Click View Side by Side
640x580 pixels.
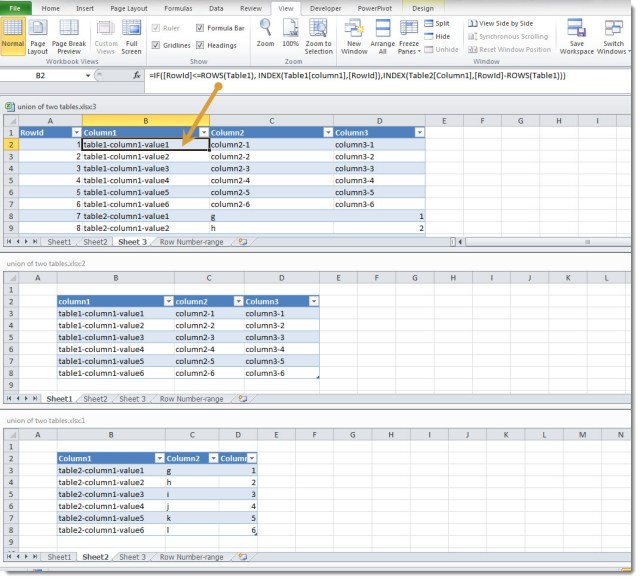(x=505, y=23)
